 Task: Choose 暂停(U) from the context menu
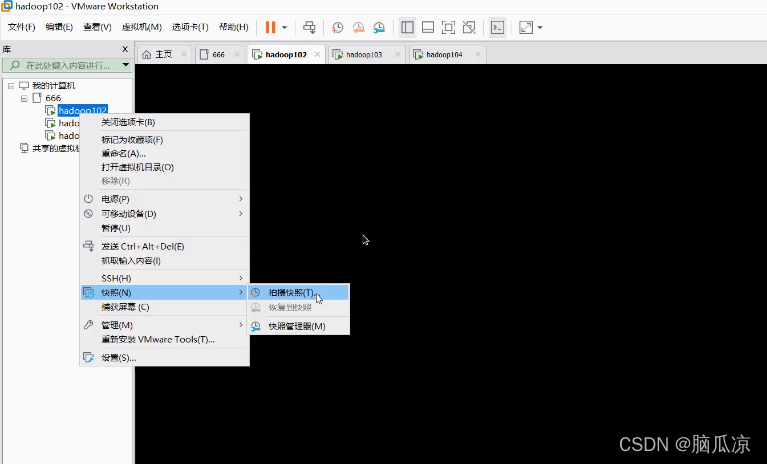(165, 228)
